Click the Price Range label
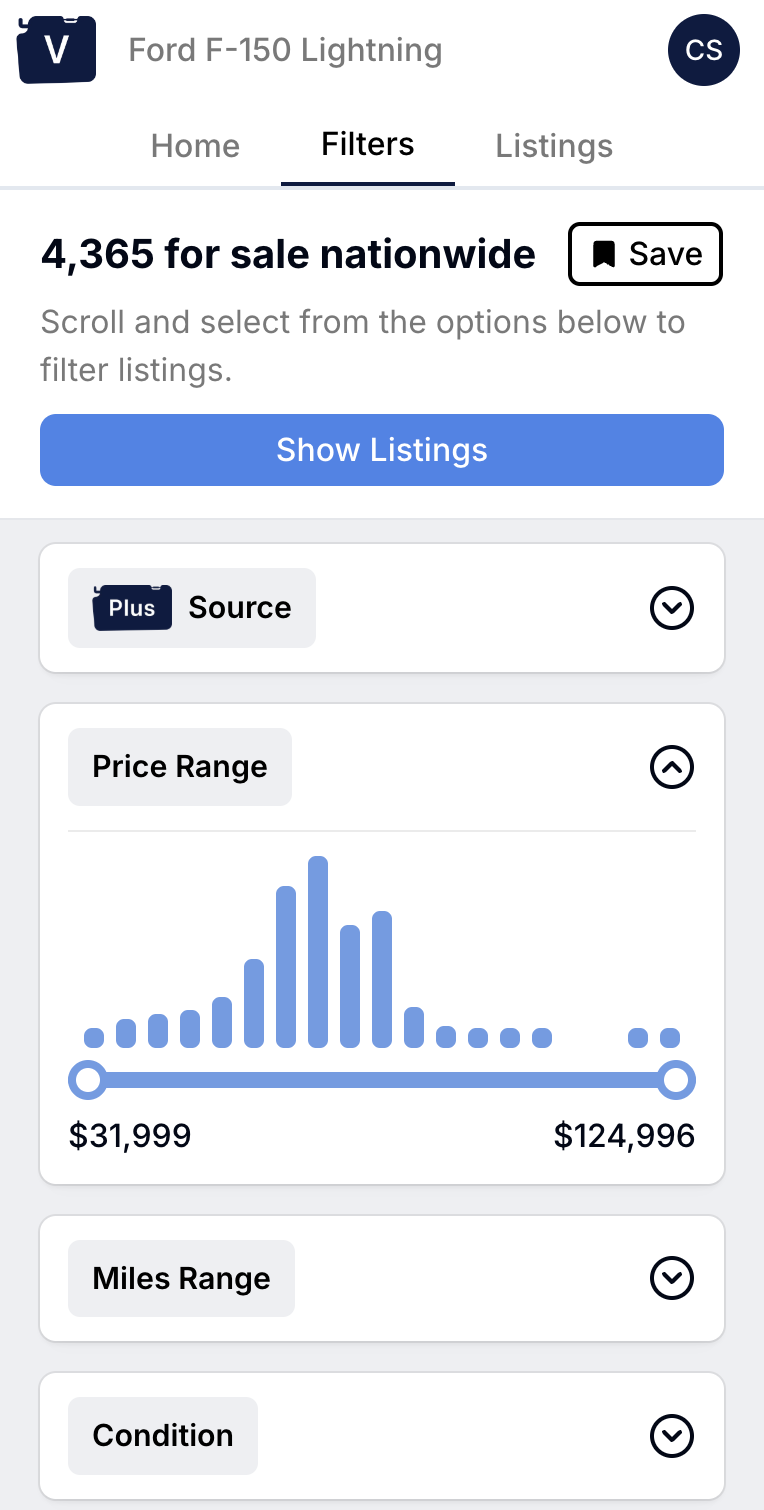Screen dimensions: 764x1510 [180, 767]
